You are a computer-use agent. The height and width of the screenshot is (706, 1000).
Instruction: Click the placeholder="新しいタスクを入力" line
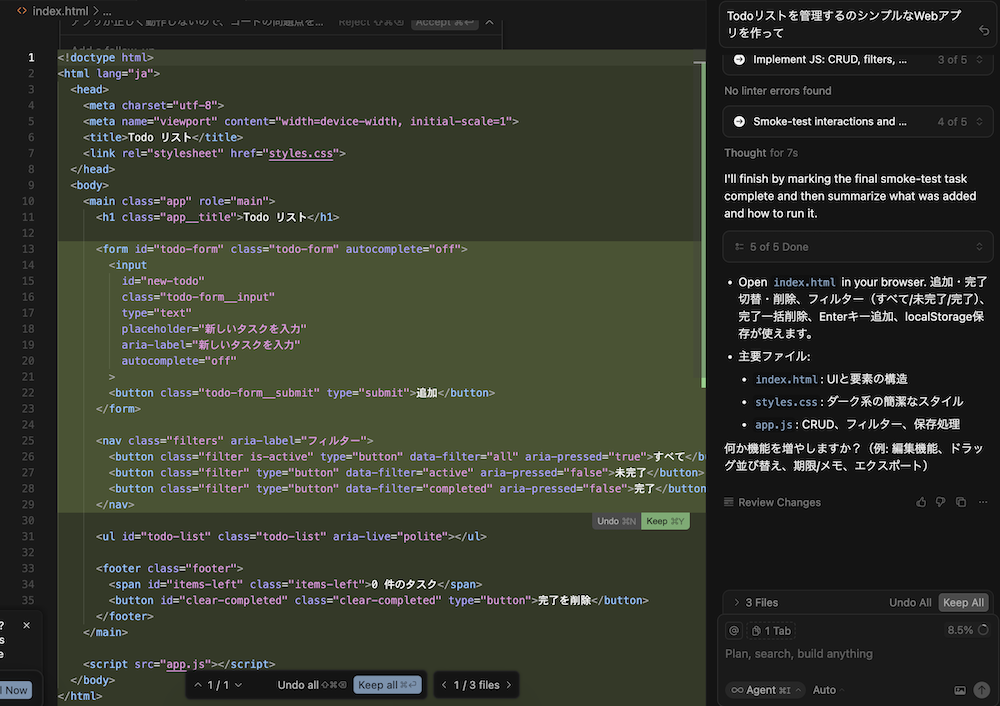click(x=214, y=328)
